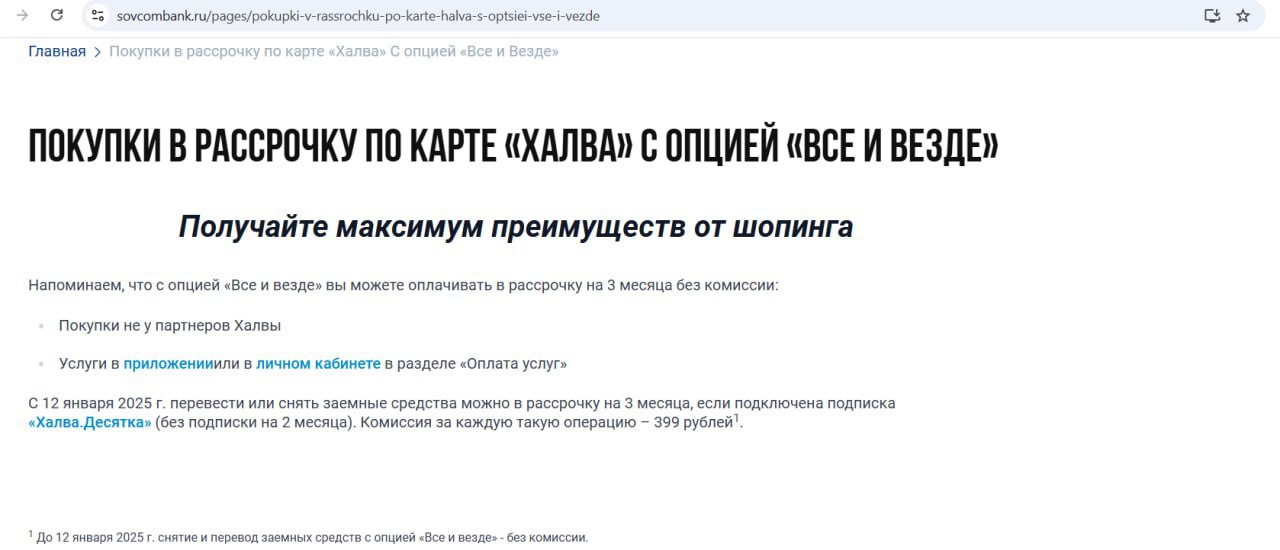This screenshot has width=1280, height=550.
Task: Open site information icon beside the URL
Action: [x=97, y=15]
